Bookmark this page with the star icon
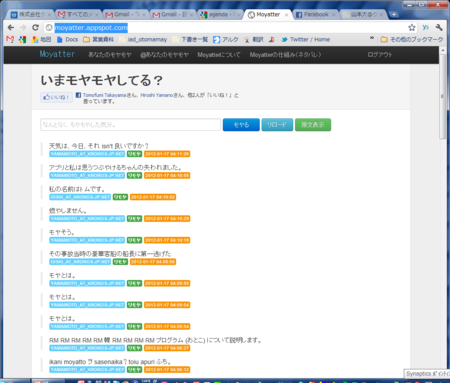The width and height of the screenshot is (450, 383). pyautogui.click(x=412, y=28)
